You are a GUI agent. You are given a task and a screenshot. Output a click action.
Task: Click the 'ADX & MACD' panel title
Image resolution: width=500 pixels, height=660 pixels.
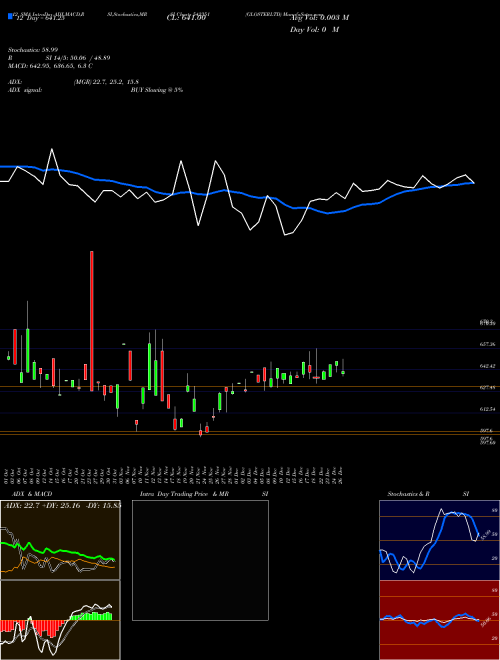(x=32, y=494)
